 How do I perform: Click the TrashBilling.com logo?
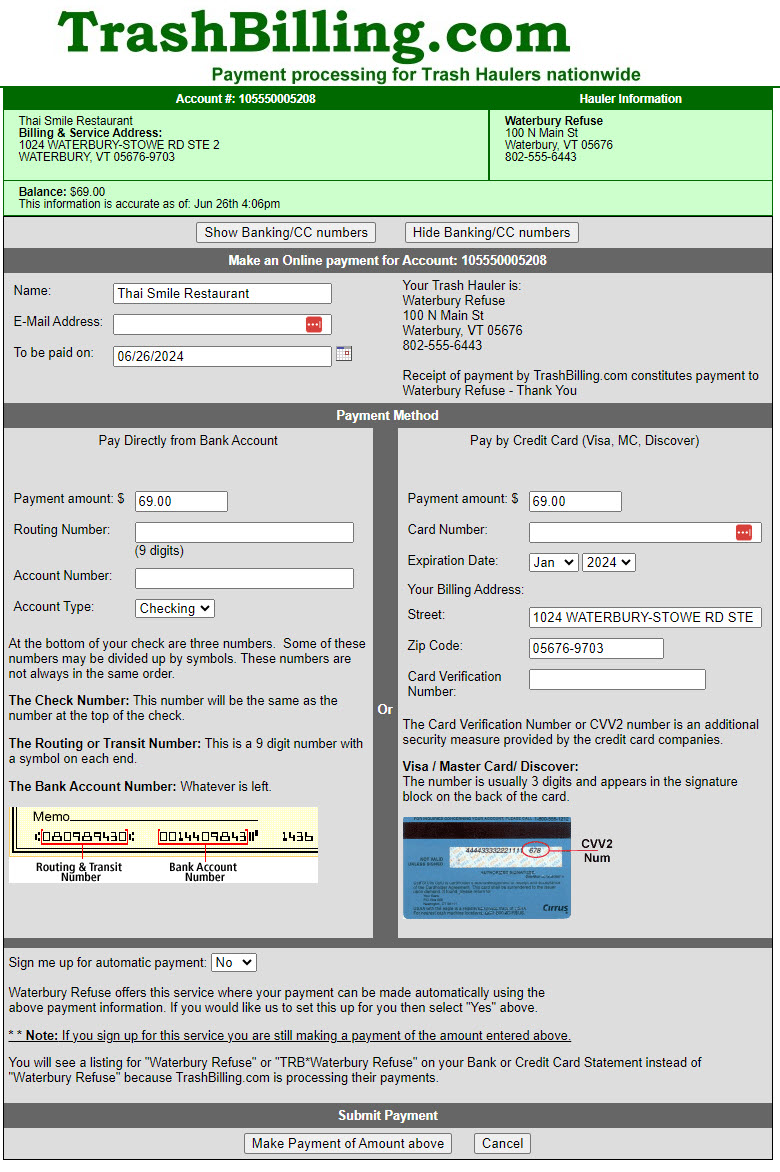(314, 35)
